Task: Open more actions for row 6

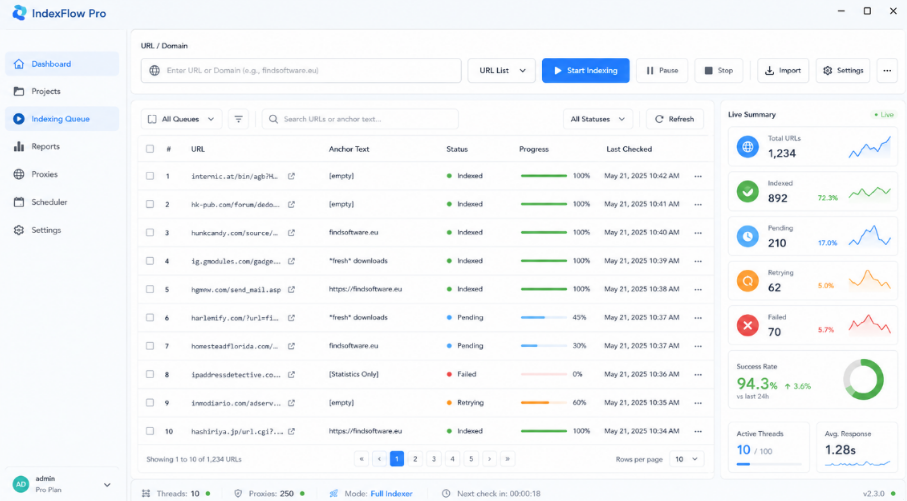Action: coord(698,318)
